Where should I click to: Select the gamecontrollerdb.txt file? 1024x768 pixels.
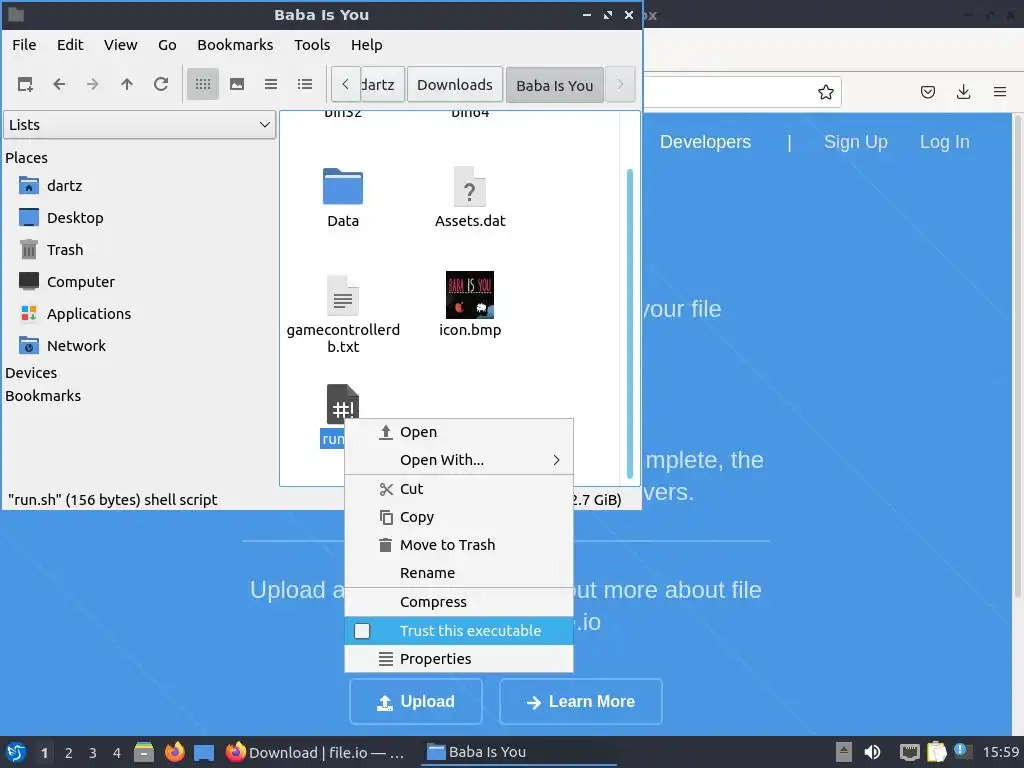point(343,315)
